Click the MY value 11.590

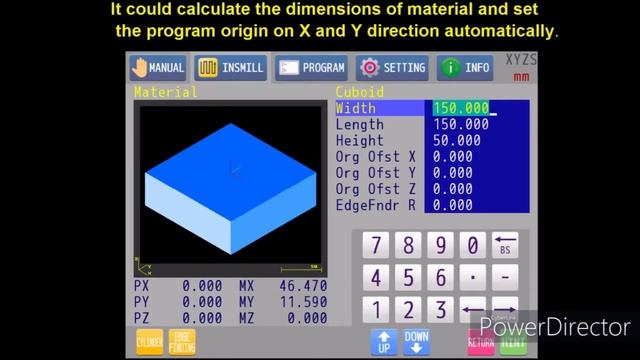point(303,302)
